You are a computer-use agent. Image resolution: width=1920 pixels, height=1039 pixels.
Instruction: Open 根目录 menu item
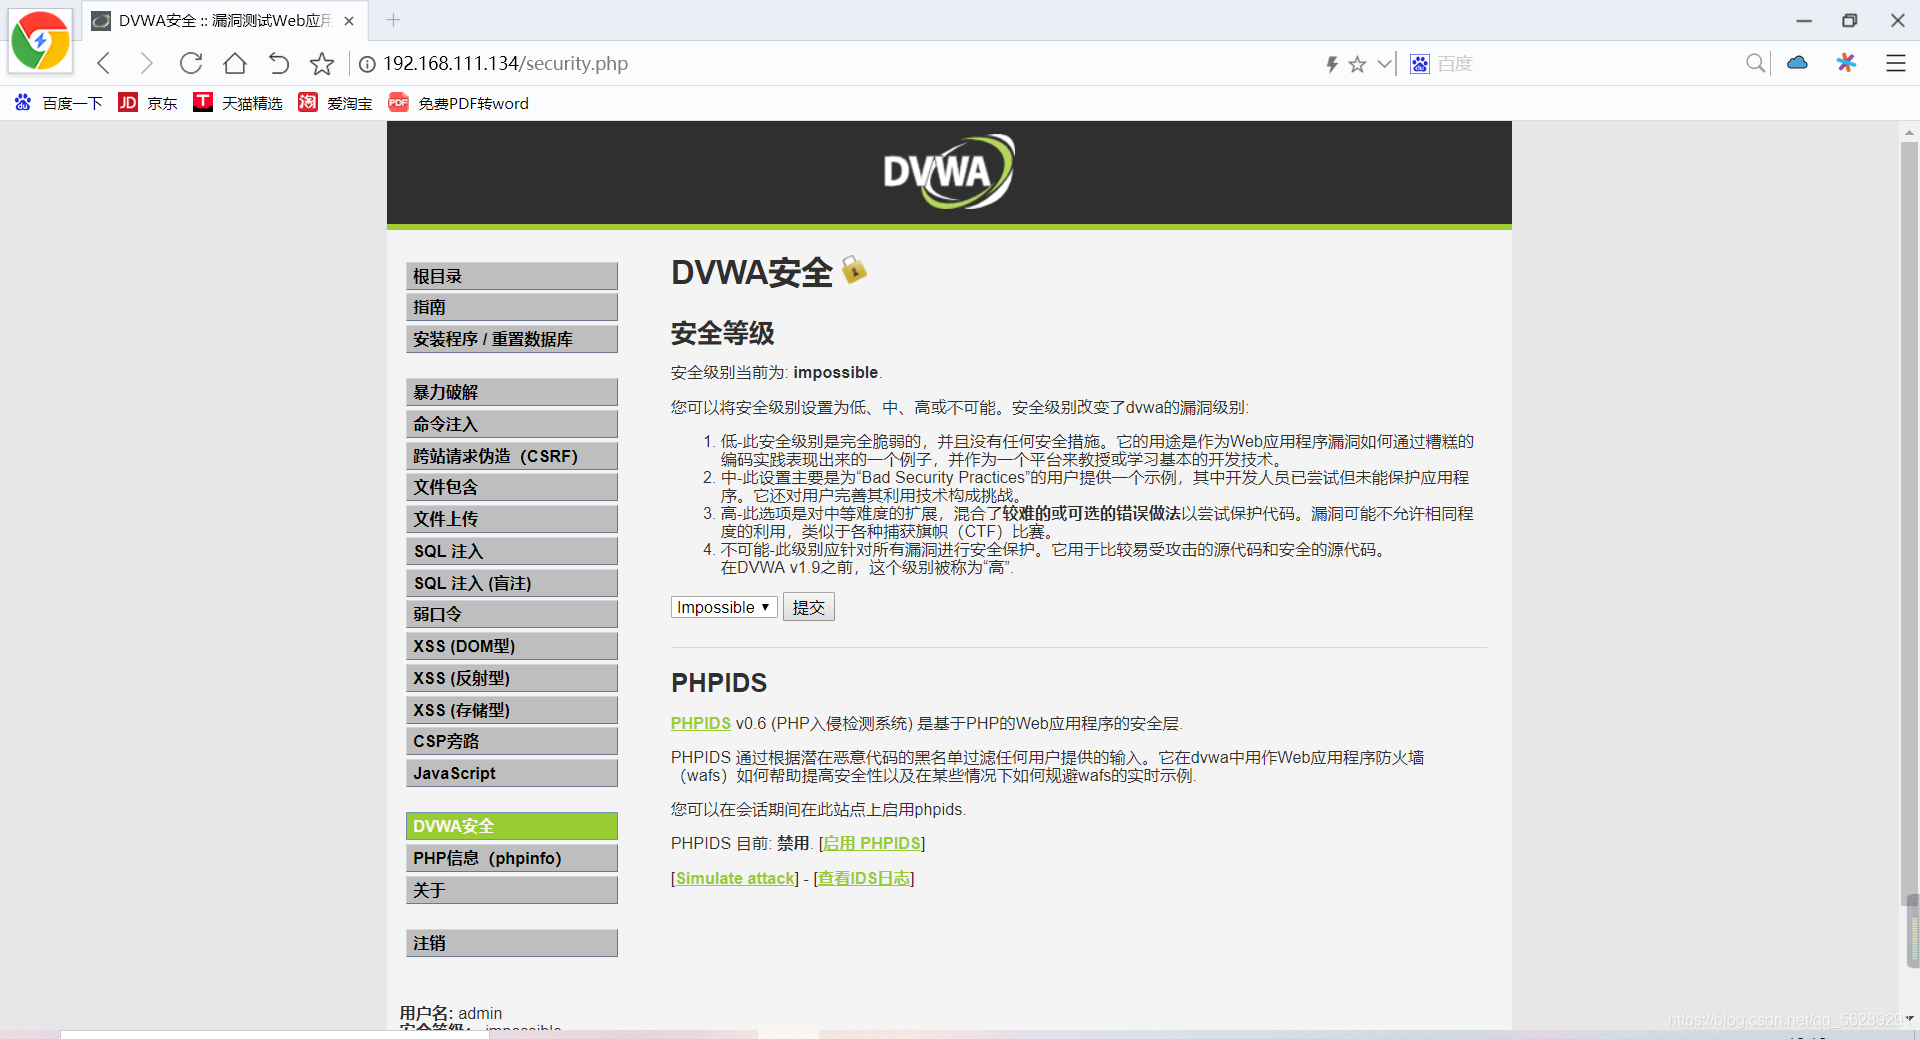[512, 276]
